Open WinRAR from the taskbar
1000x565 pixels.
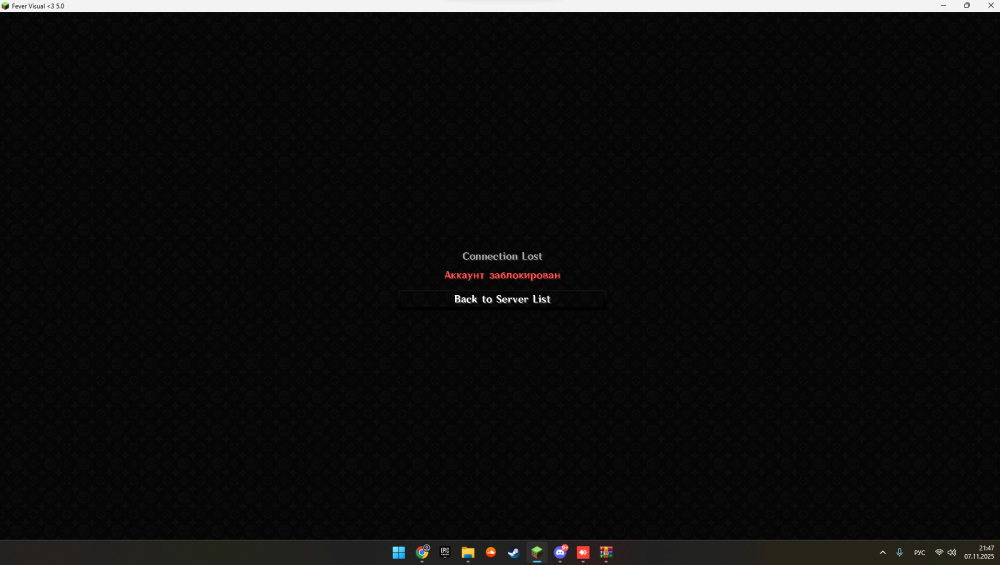606,552
